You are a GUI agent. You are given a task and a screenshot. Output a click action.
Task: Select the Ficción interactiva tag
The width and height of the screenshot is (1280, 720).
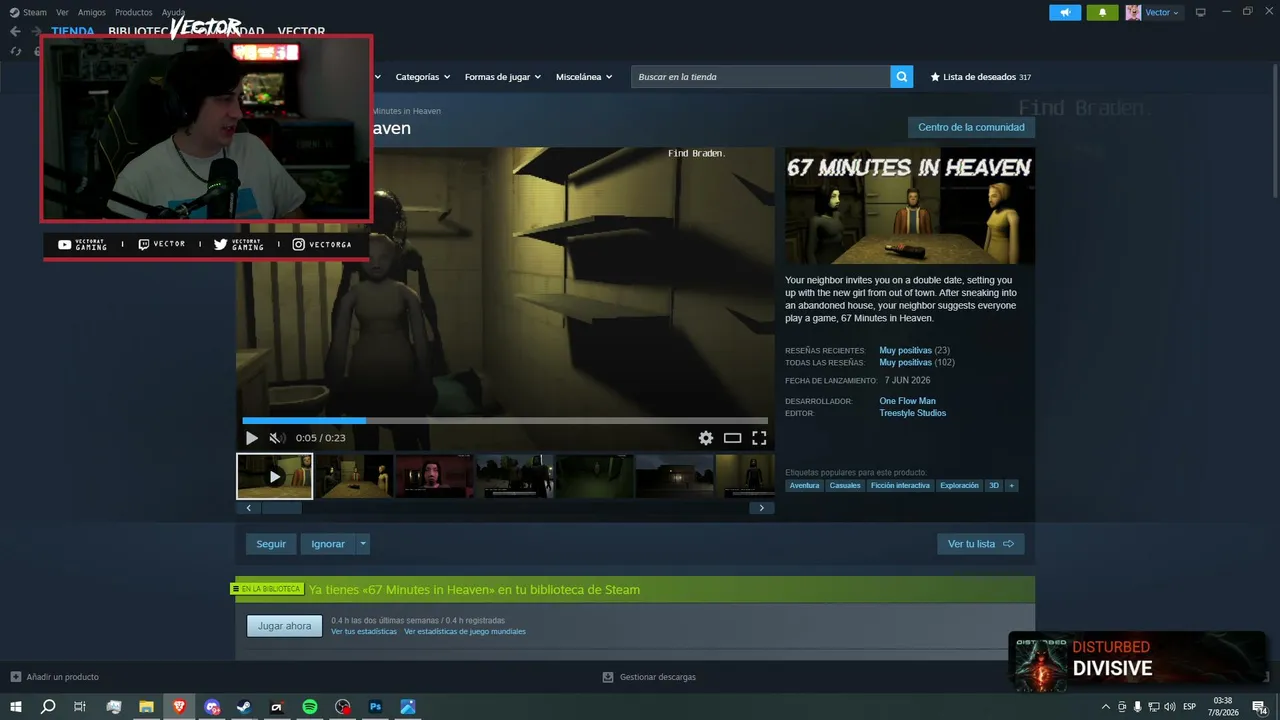click(x=900, y=486)
